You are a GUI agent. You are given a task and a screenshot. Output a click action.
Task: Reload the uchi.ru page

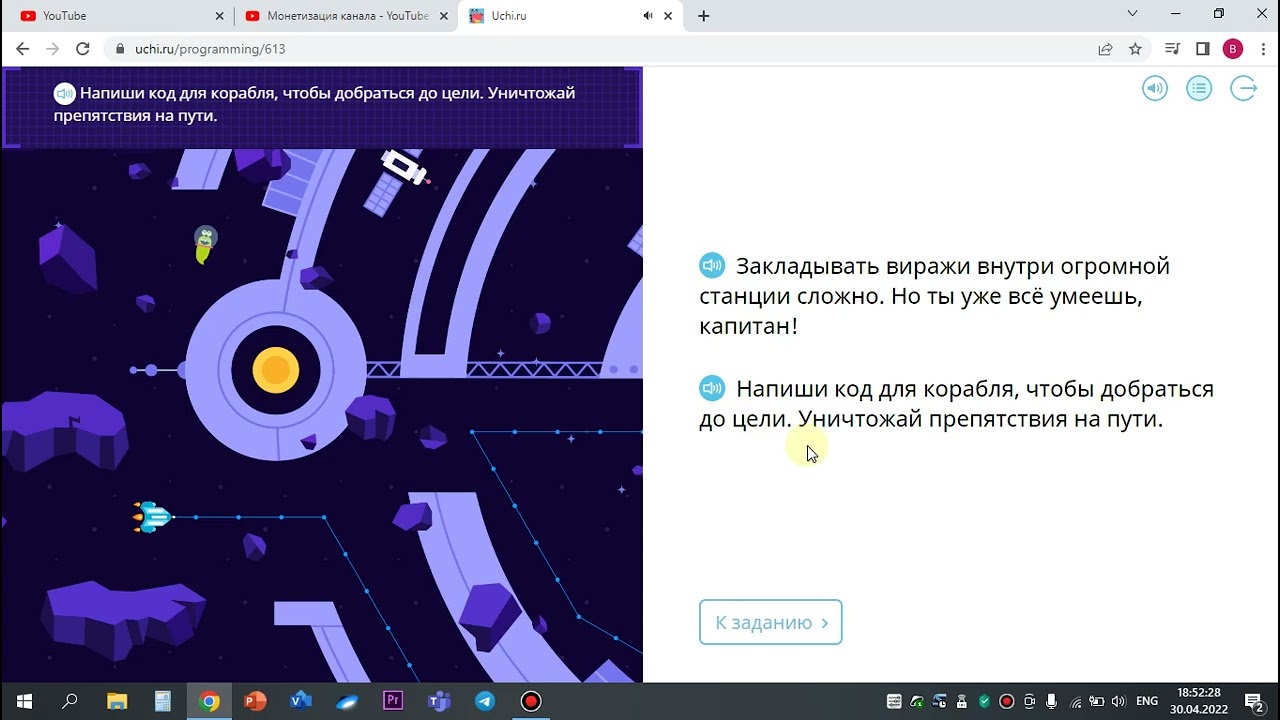[83, 49]
